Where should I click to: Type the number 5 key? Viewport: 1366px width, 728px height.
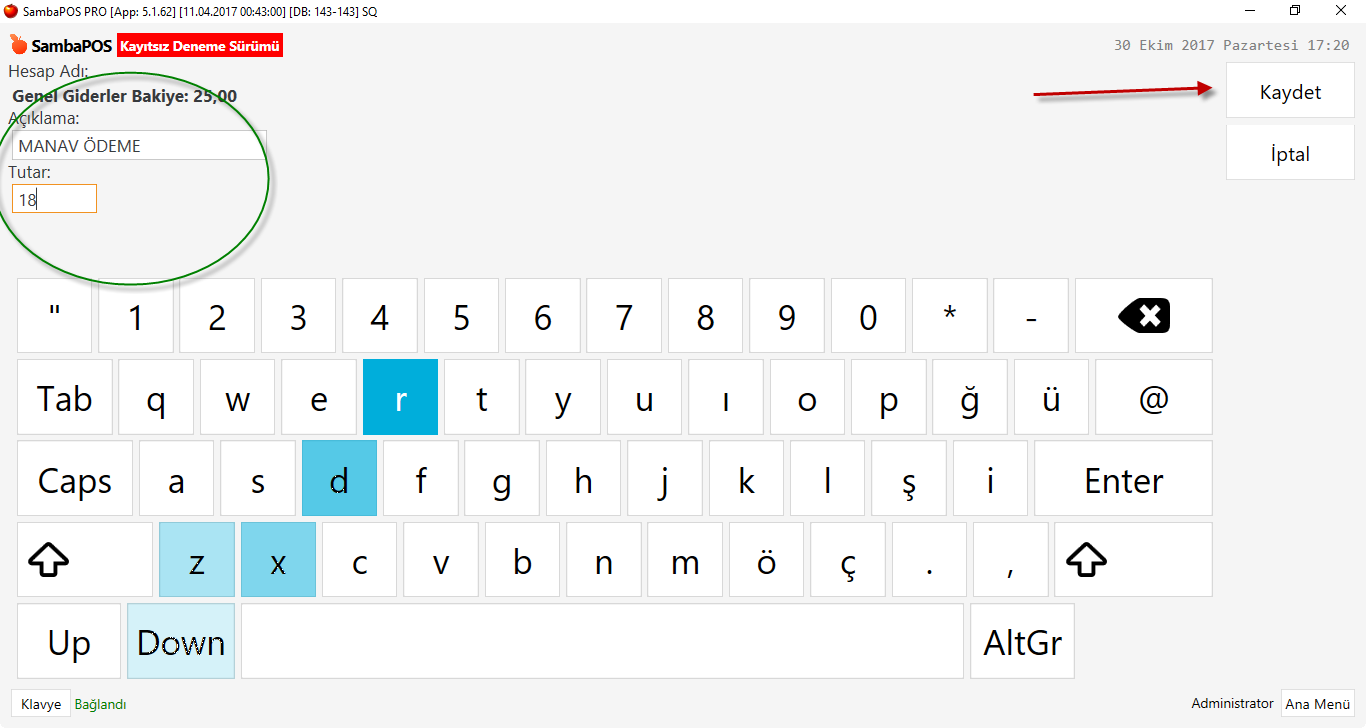coord(461,317)
